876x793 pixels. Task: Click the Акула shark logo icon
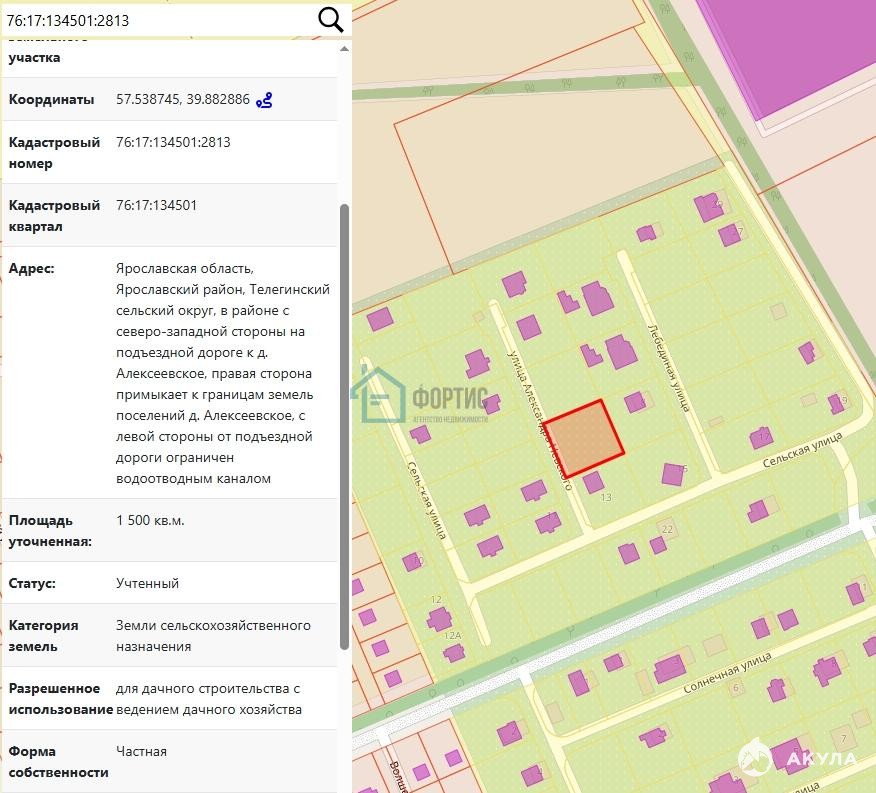pyautogui.click(x=755, y=759)
